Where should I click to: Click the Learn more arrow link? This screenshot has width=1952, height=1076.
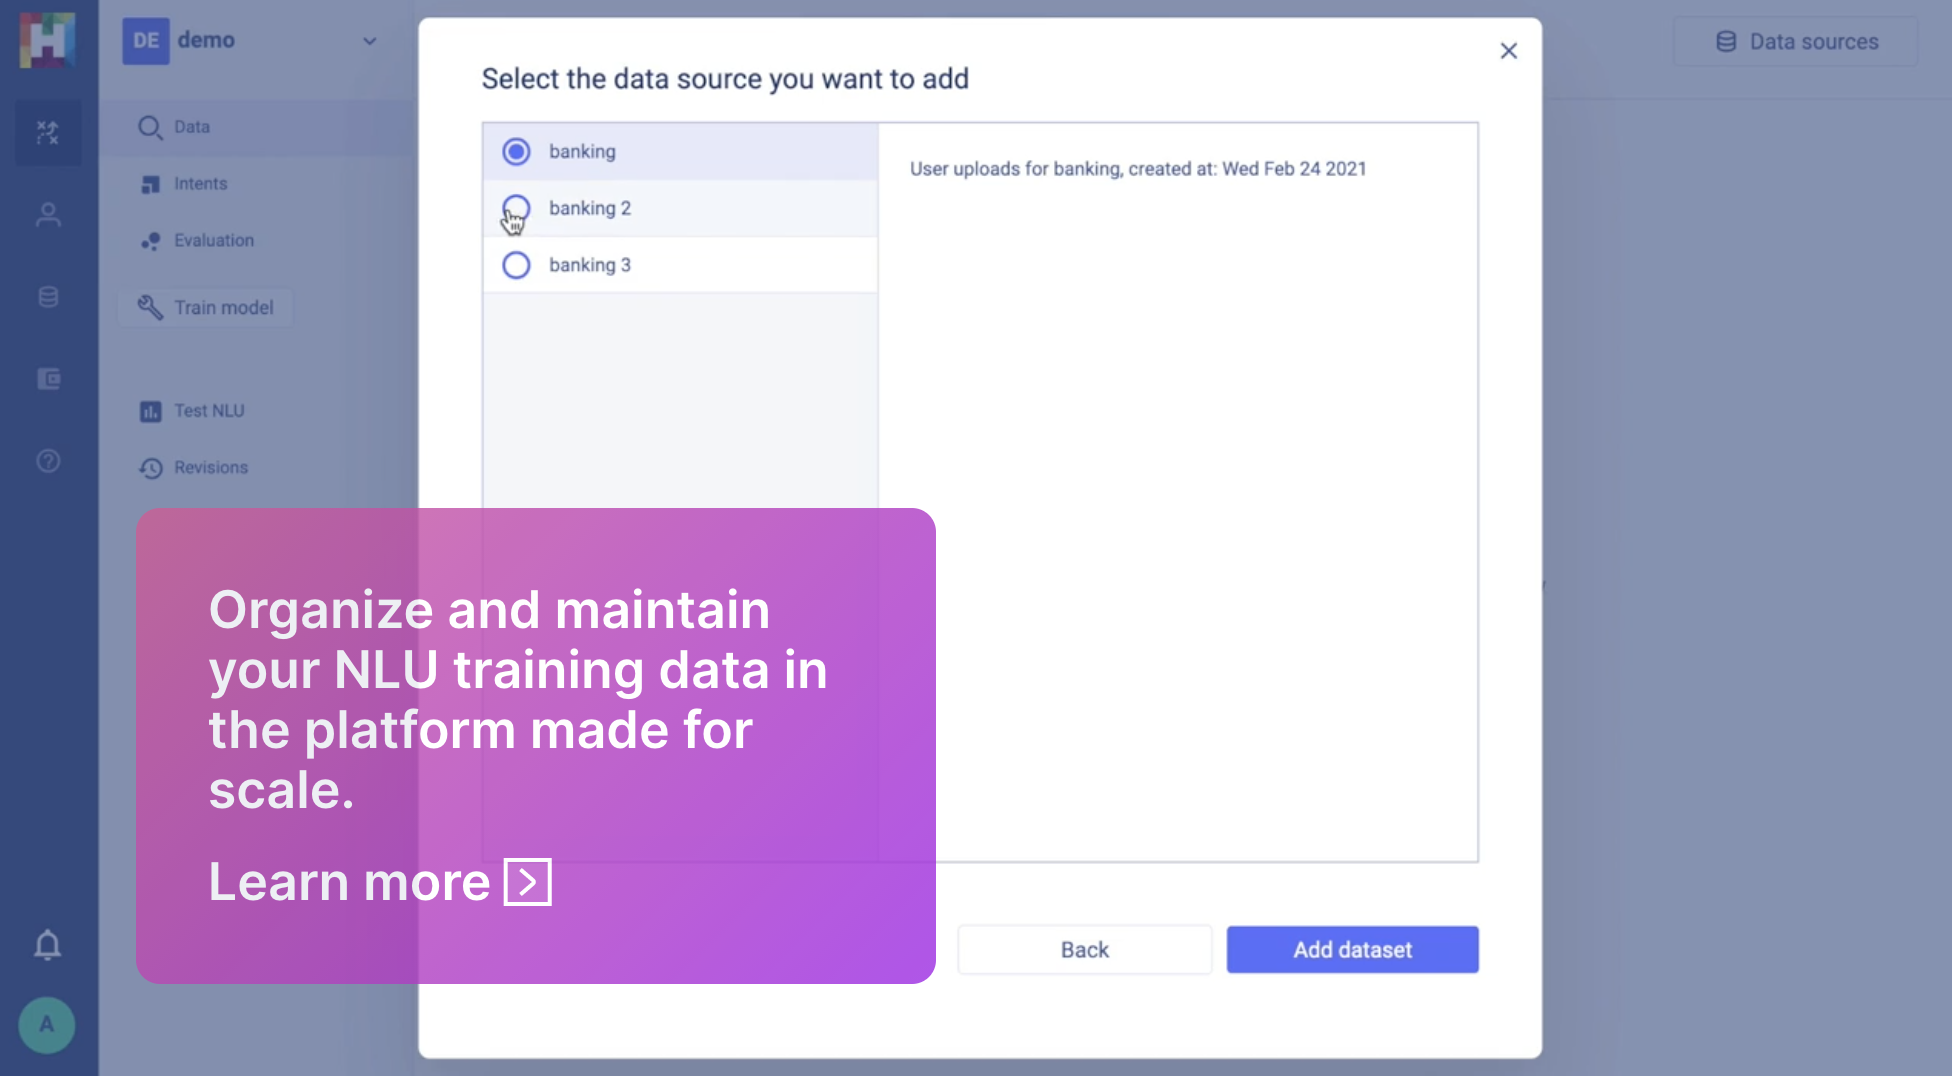click(x=527, y=882)
